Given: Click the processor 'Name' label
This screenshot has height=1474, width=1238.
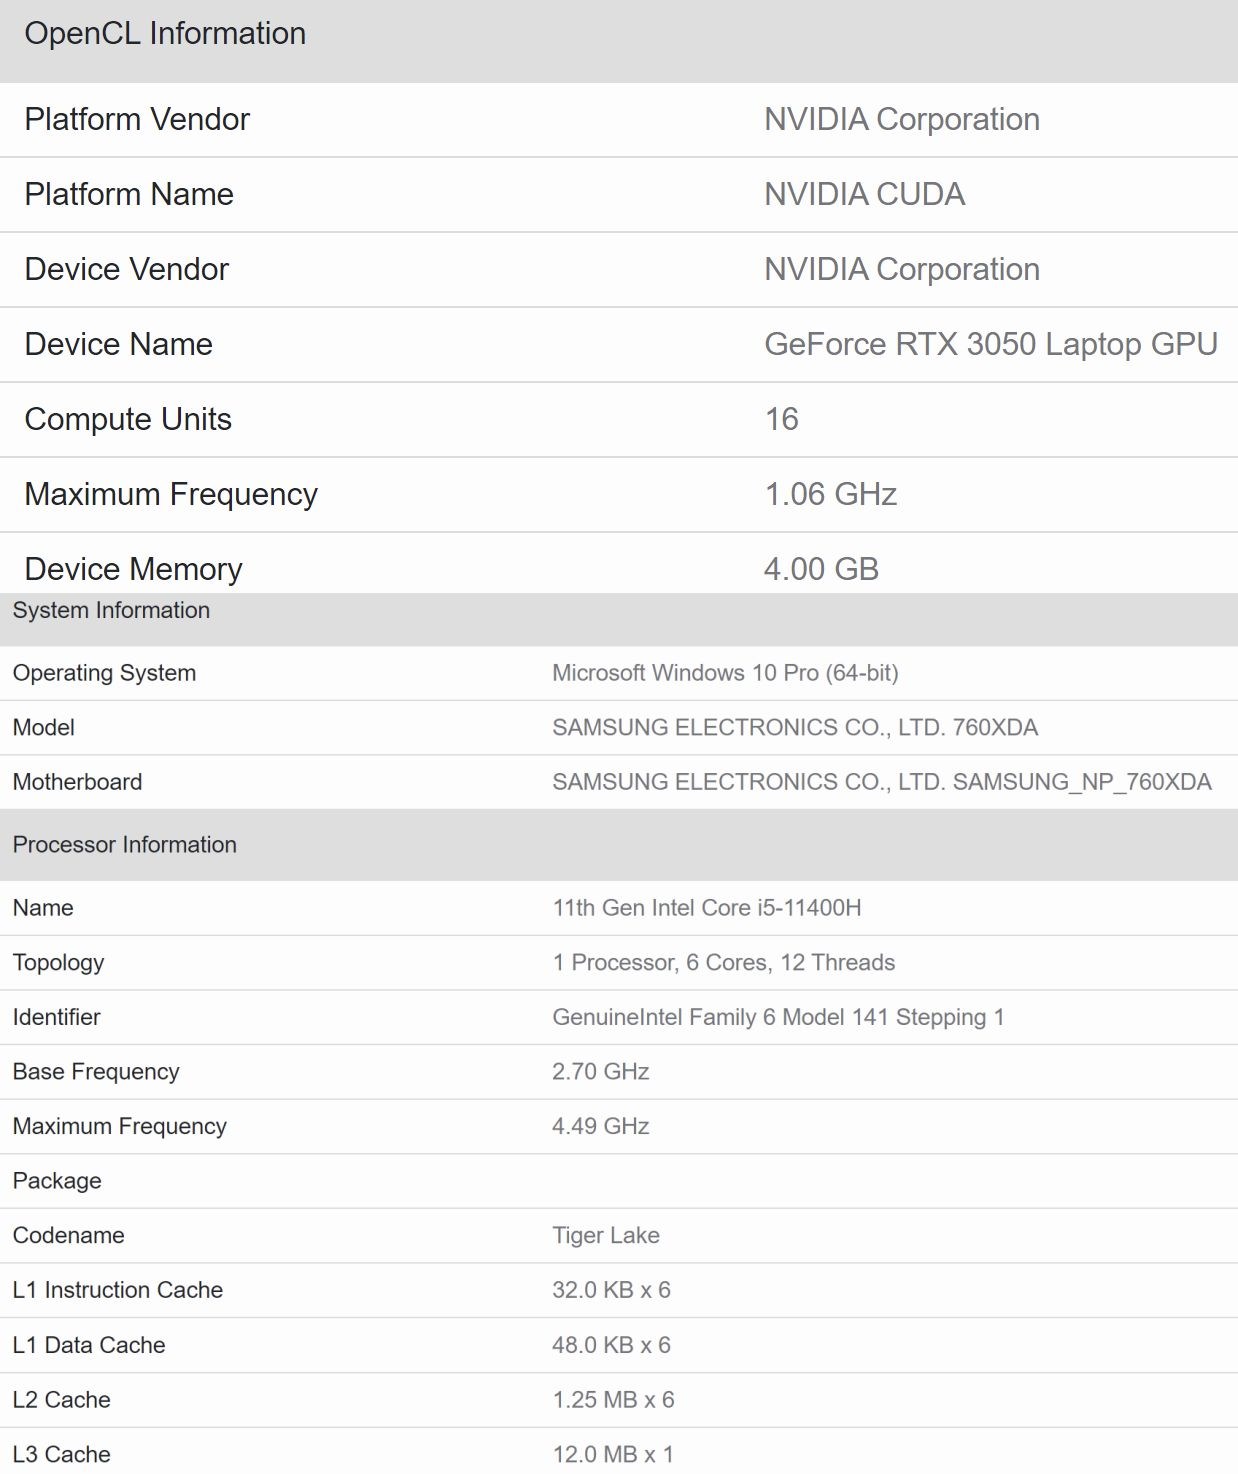Looking at the screenshot, I should coord(43,908).
